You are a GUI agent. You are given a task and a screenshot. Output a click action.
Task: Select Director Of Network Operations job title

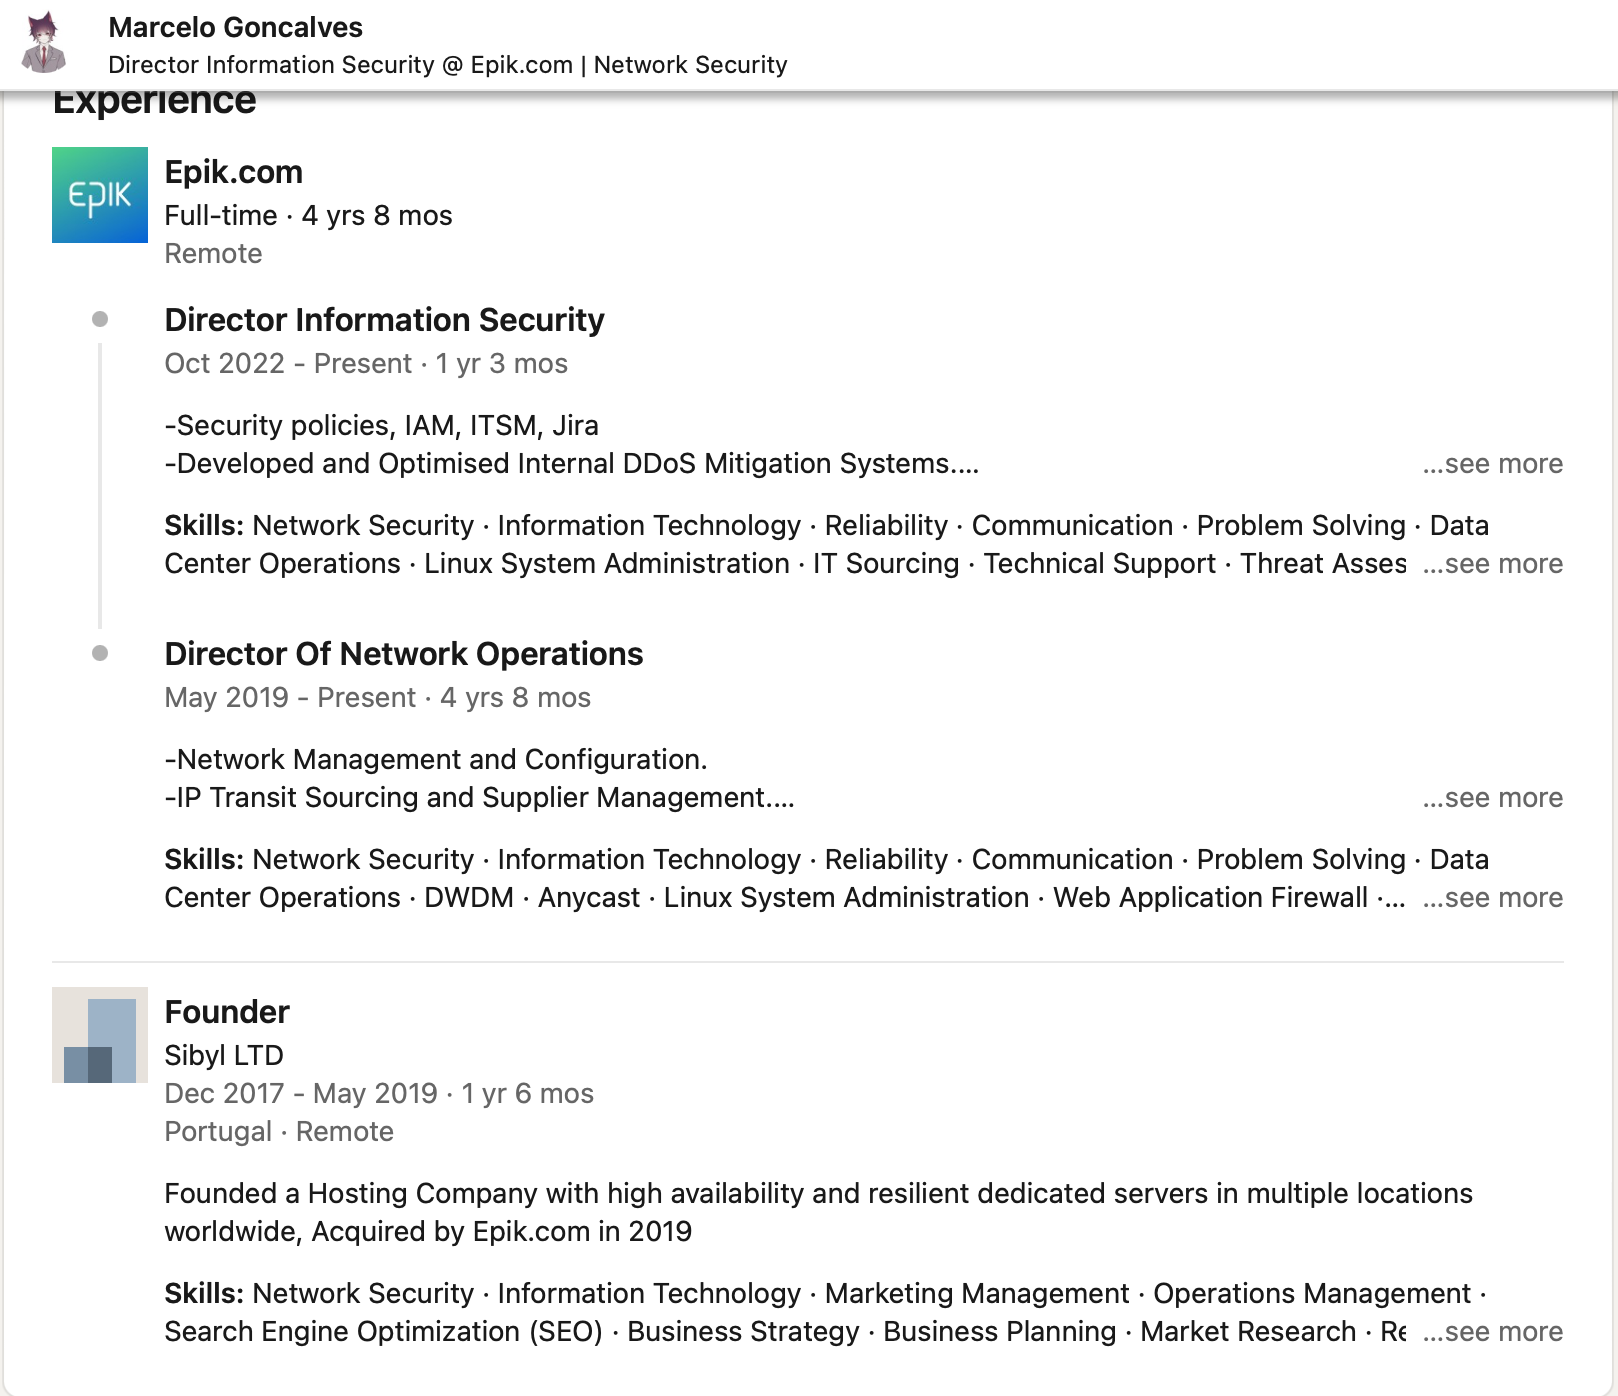tap(404, 654)
